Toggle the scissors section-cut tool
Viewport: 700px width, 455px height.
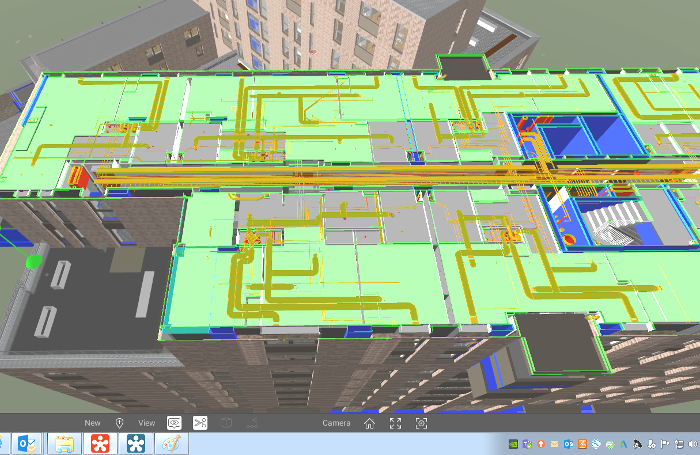pos(200,422)
